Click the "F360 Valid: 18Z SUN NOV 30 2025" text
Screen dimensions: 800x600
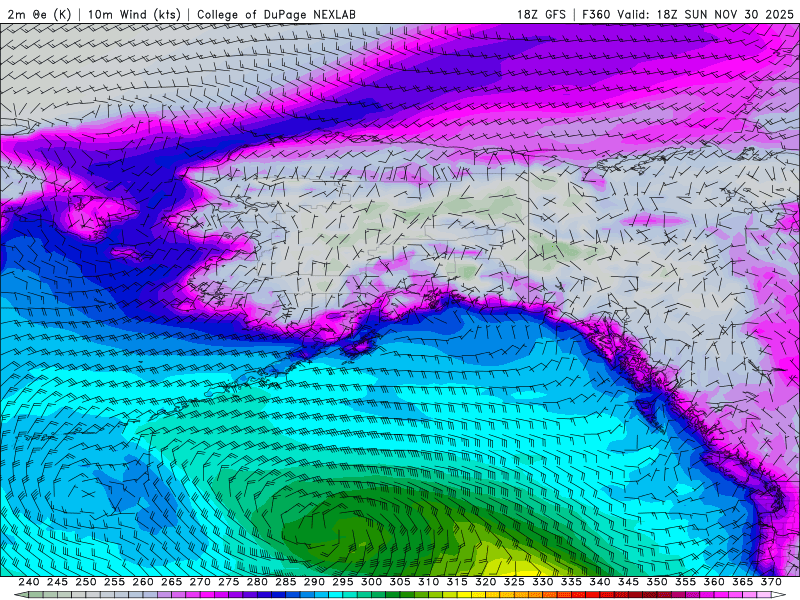pyautogui.click(x=688, y=15)
